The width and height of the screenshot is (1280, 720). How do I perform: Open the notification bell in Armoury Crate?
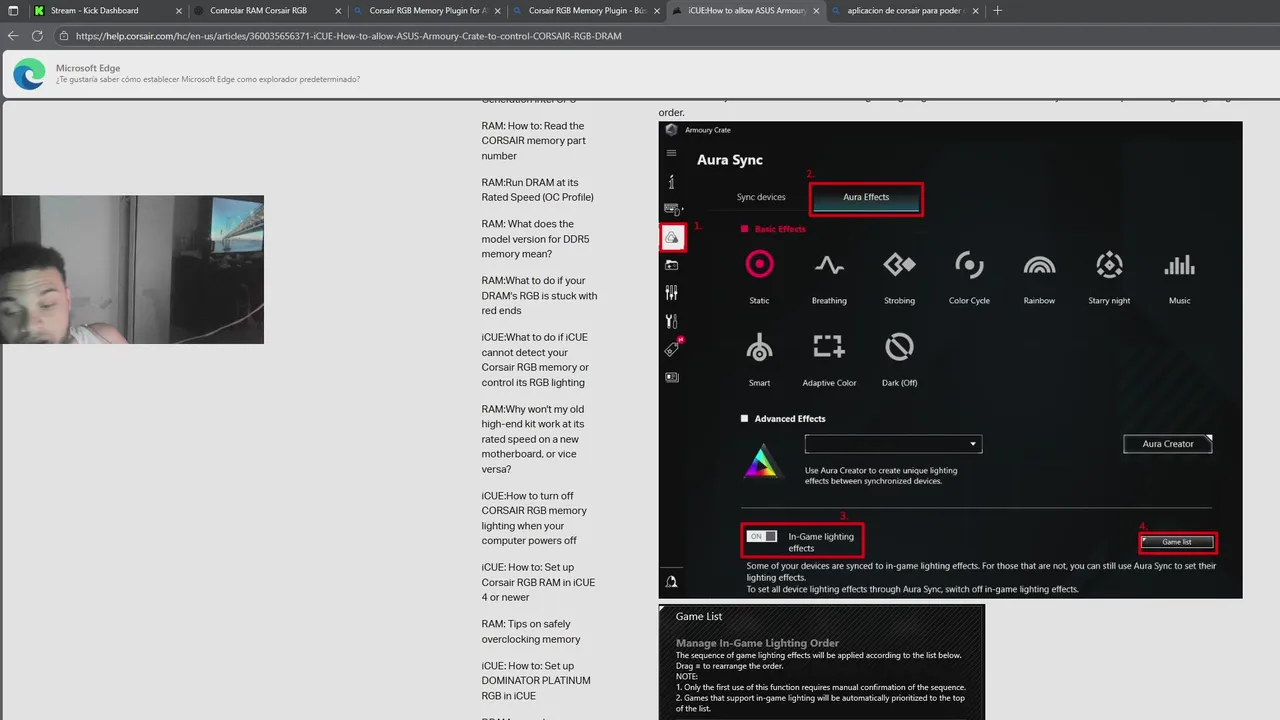pos(671,581)
